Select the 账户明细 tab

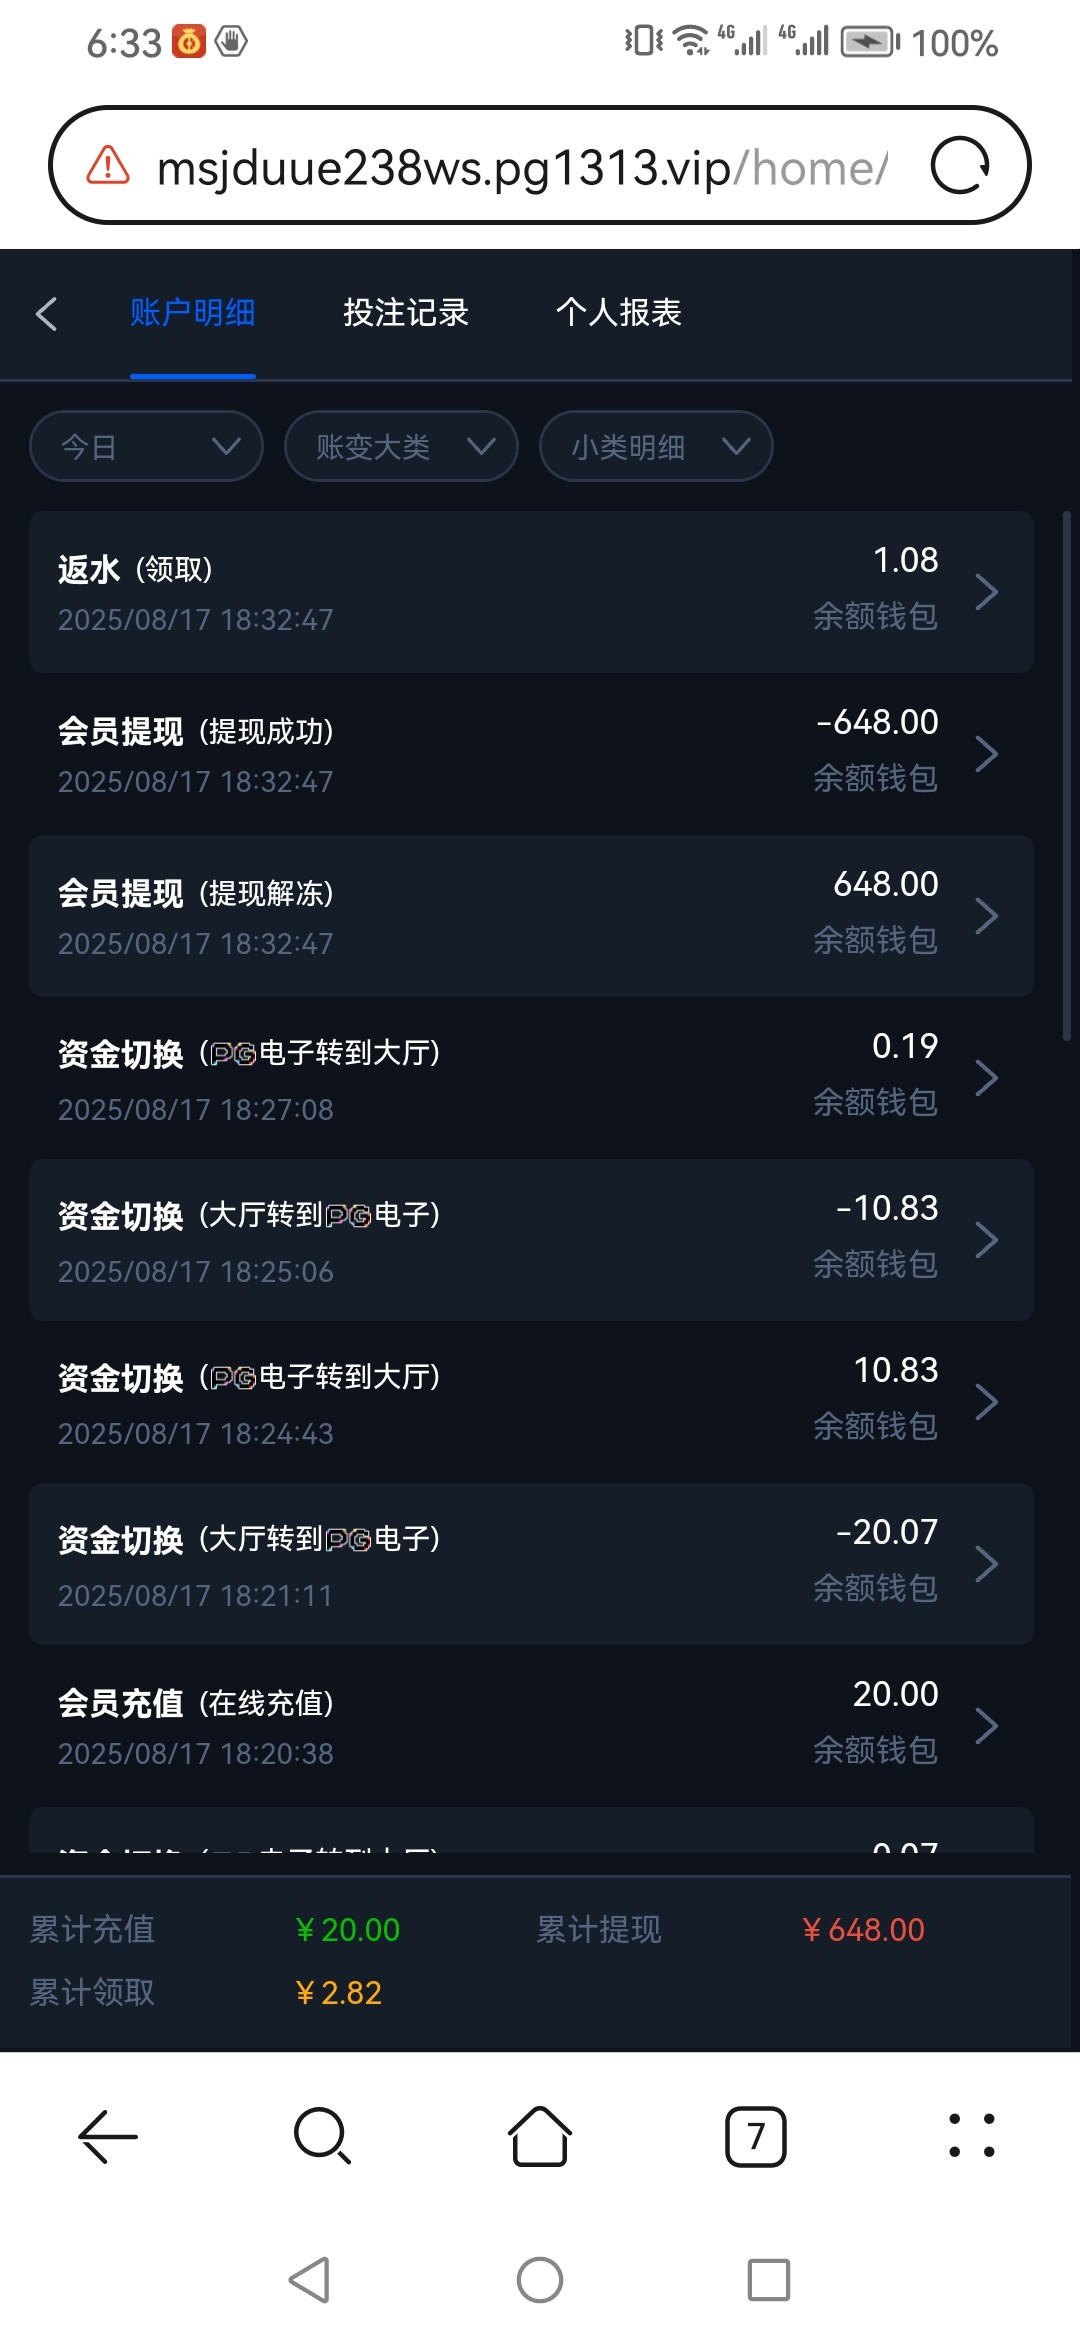coord(192,313)
